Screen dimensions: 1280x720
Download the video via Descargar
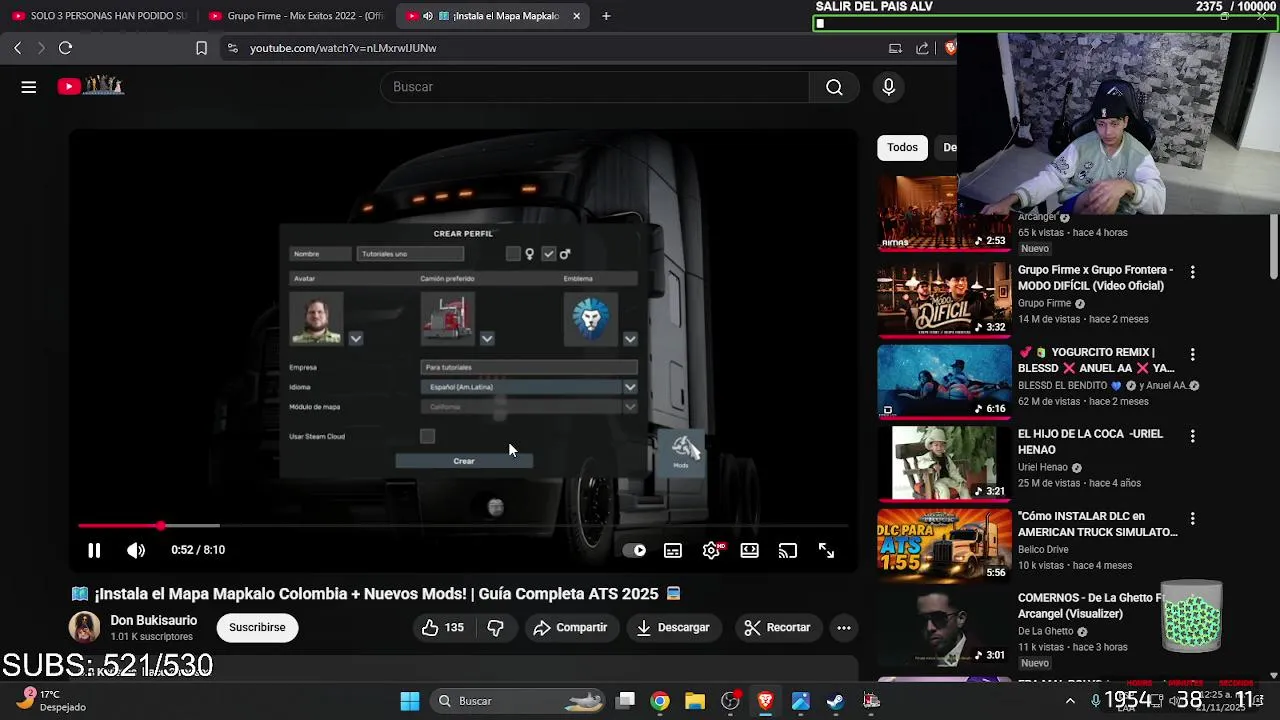tap(673, 627)
